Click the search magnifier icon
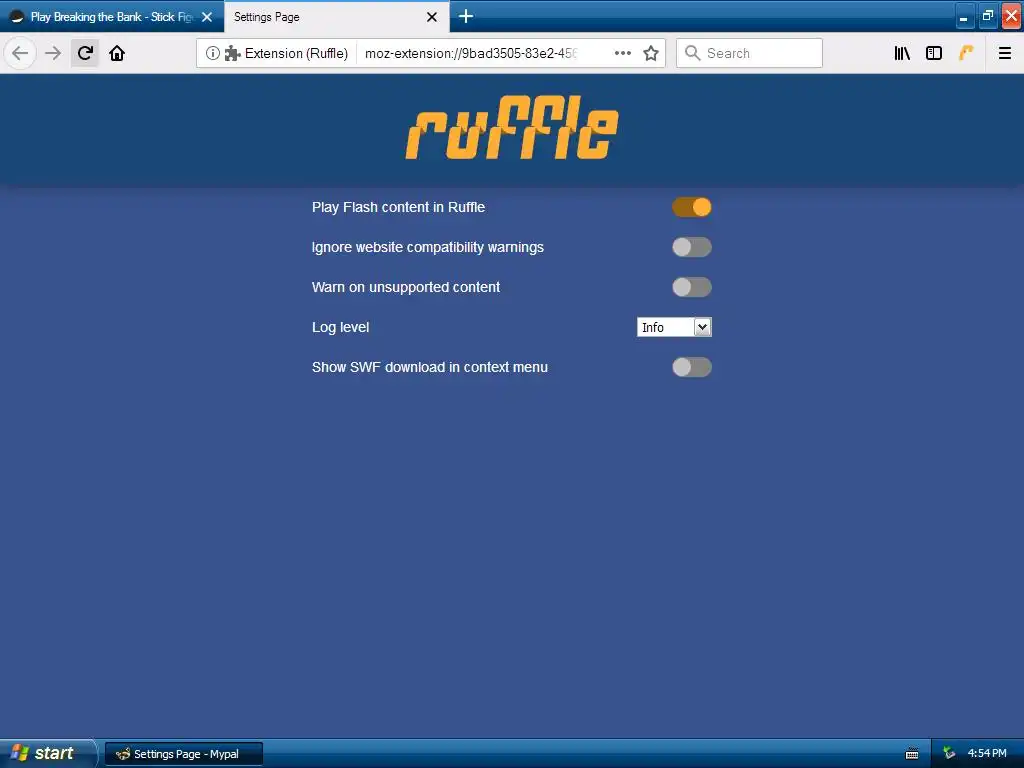This screenshot has width=1024, height=768. tap(692, 53)
